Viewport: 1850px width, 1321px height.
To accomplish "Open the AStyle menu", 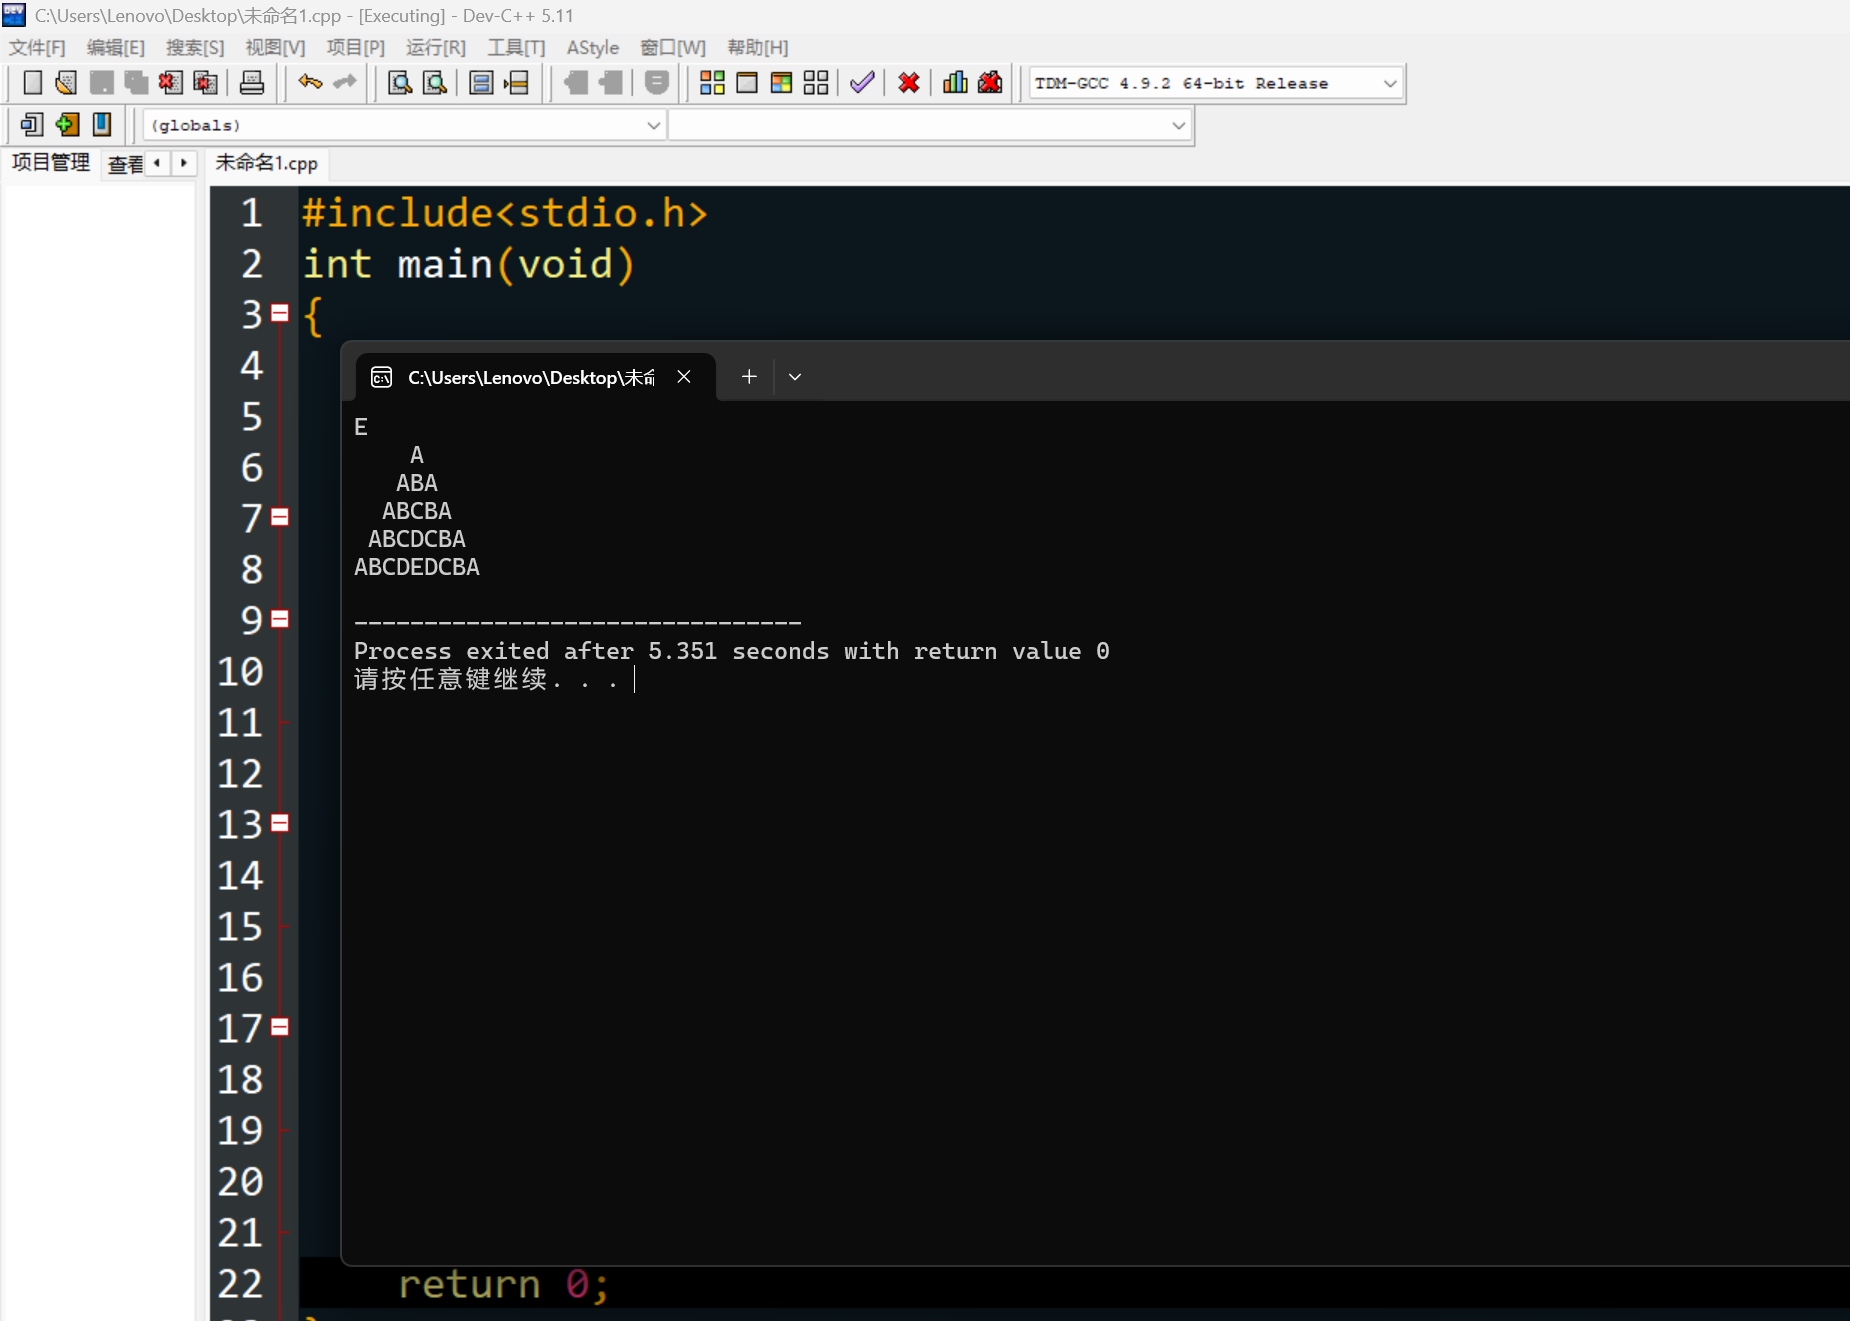I will (593, 48).
